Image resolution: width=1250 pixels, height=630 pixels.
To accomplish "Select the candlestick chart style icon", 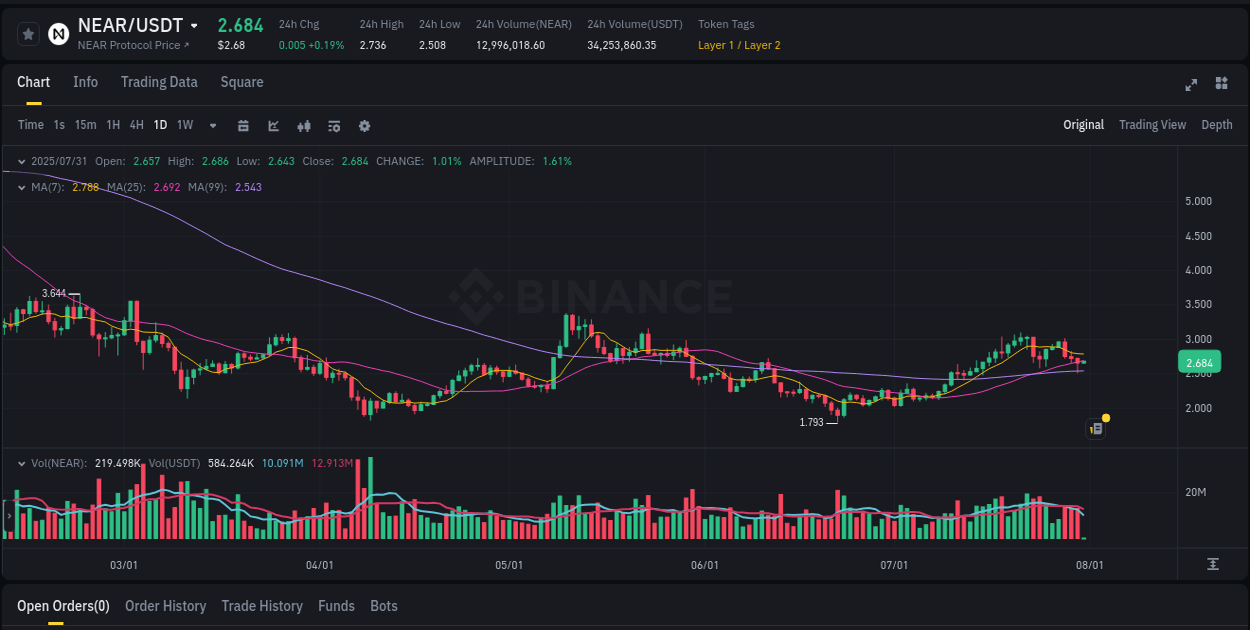I will [303, 125].
